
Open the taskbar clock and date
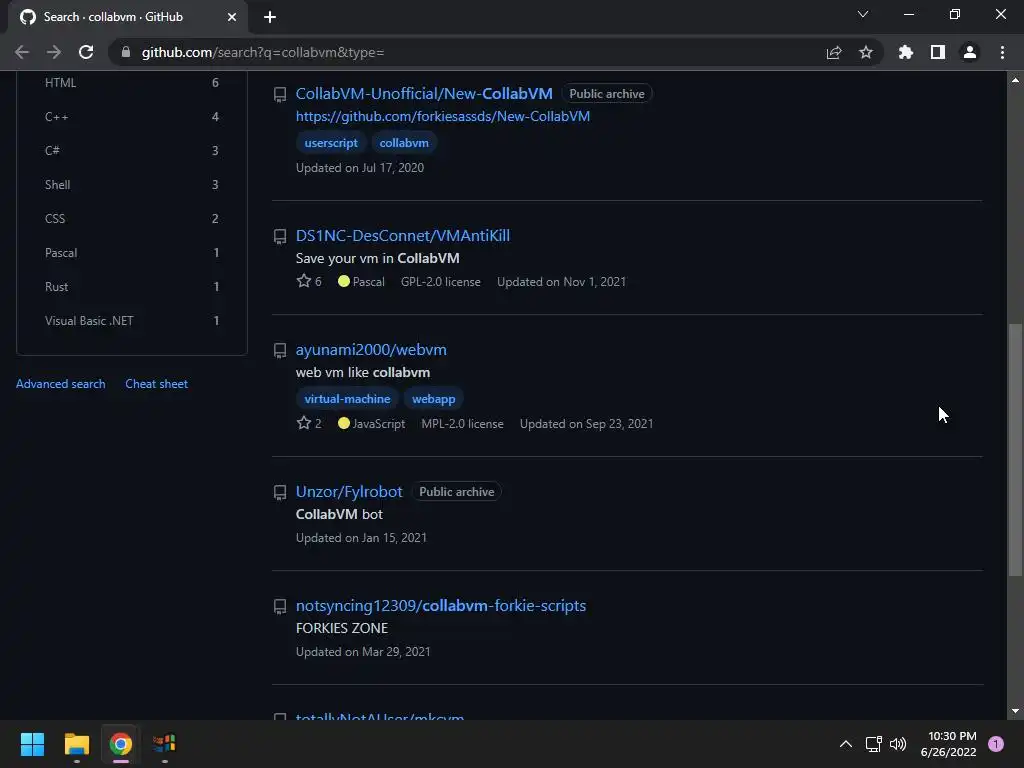click(948, 744)
